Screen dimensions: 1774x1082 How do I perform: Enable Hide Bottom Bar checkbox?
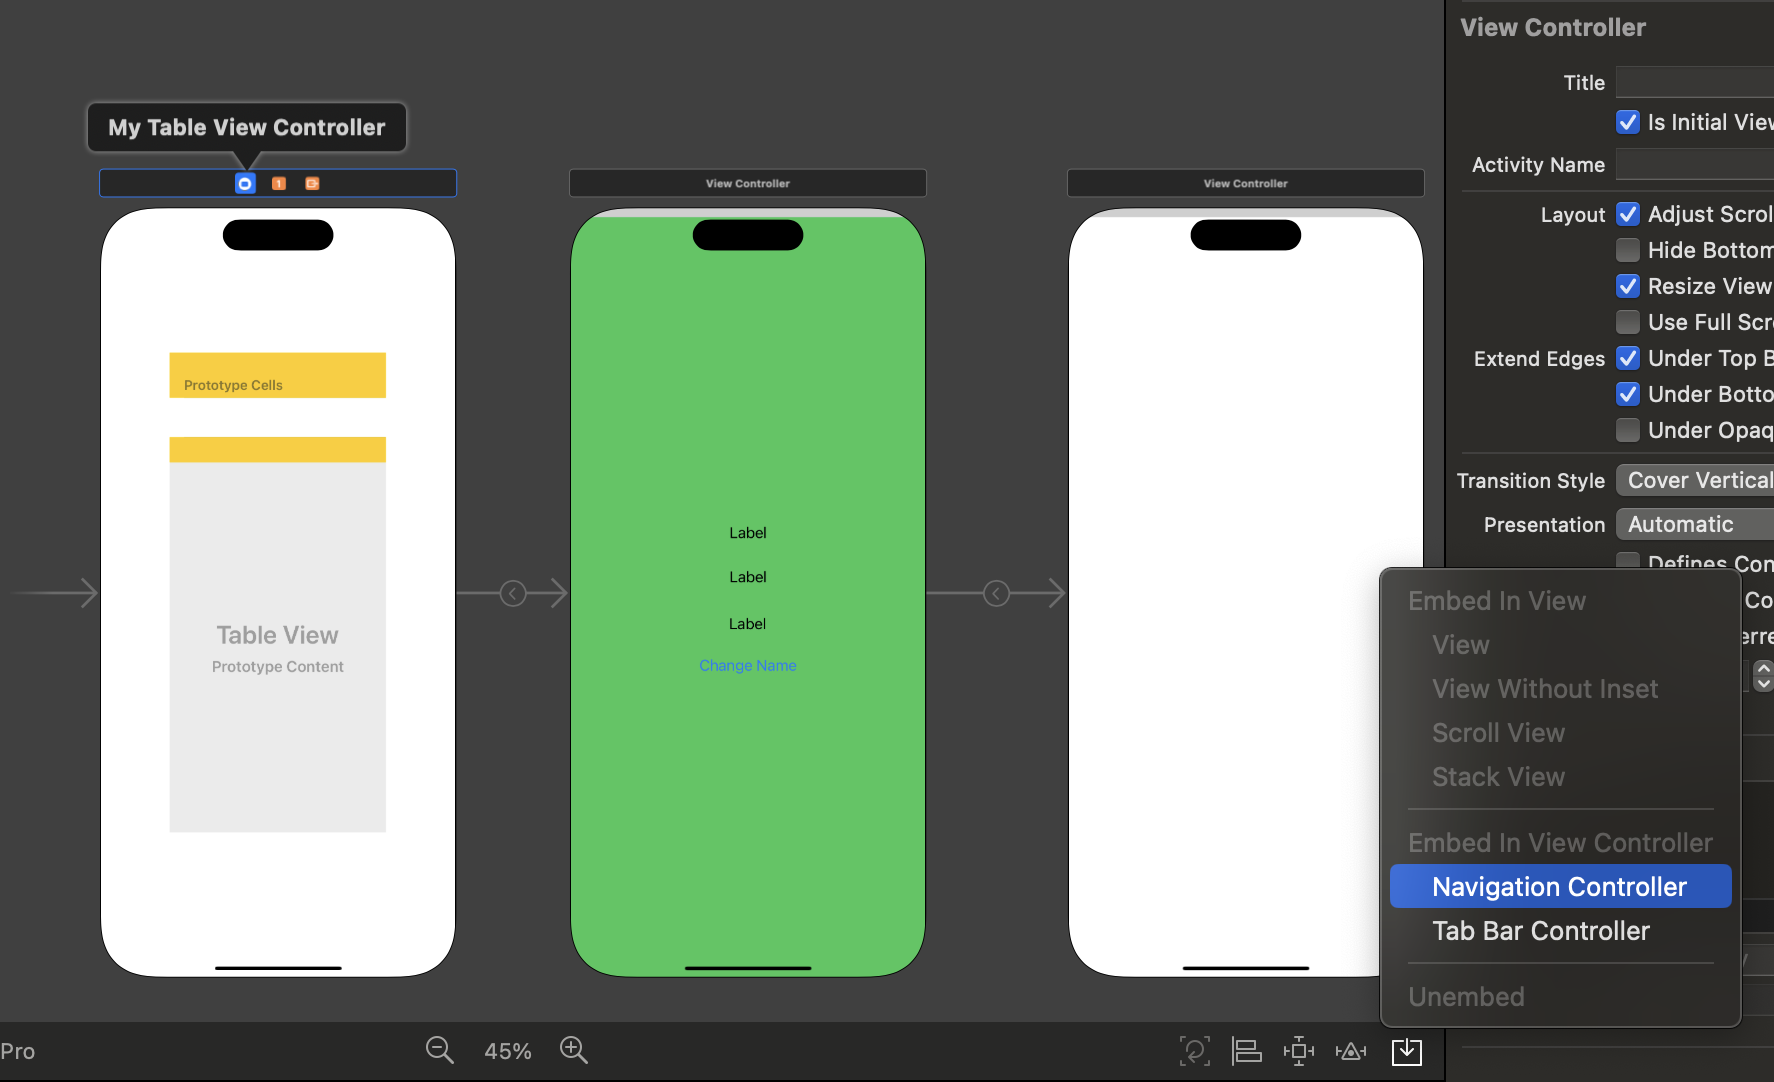pos(1628,250)
